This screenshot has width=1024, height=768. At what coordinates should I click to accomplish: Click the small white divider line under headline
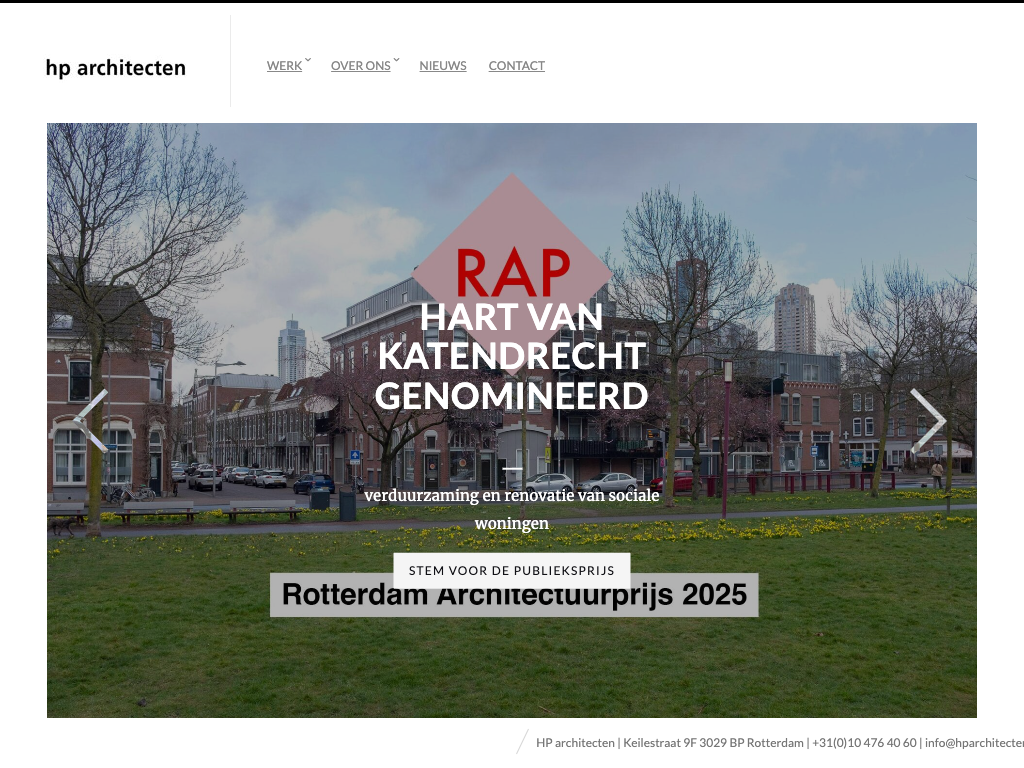click(512, 468)
